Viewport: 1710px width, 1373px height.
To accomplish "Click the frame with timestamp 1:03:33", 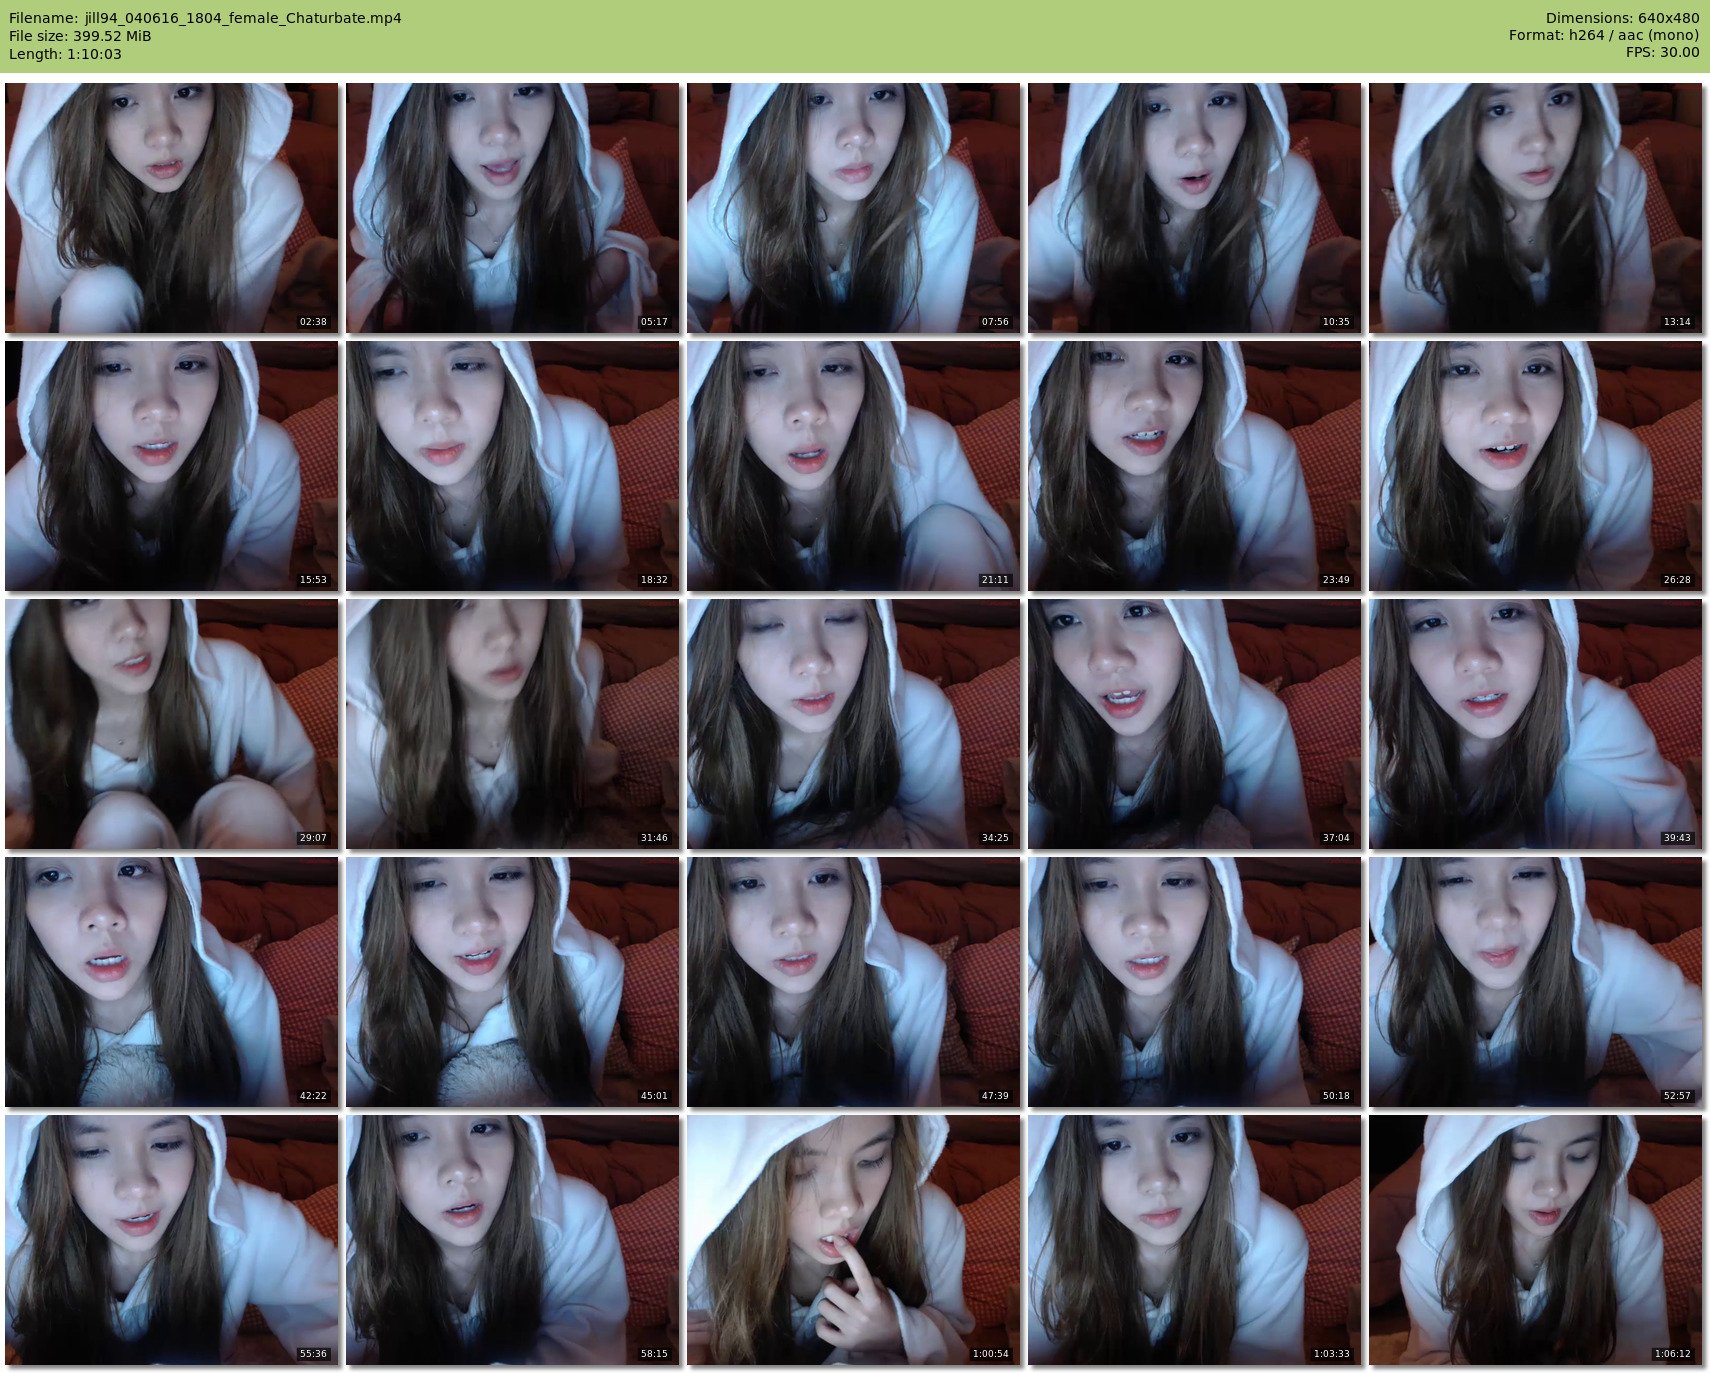I will (1194, 1240).
